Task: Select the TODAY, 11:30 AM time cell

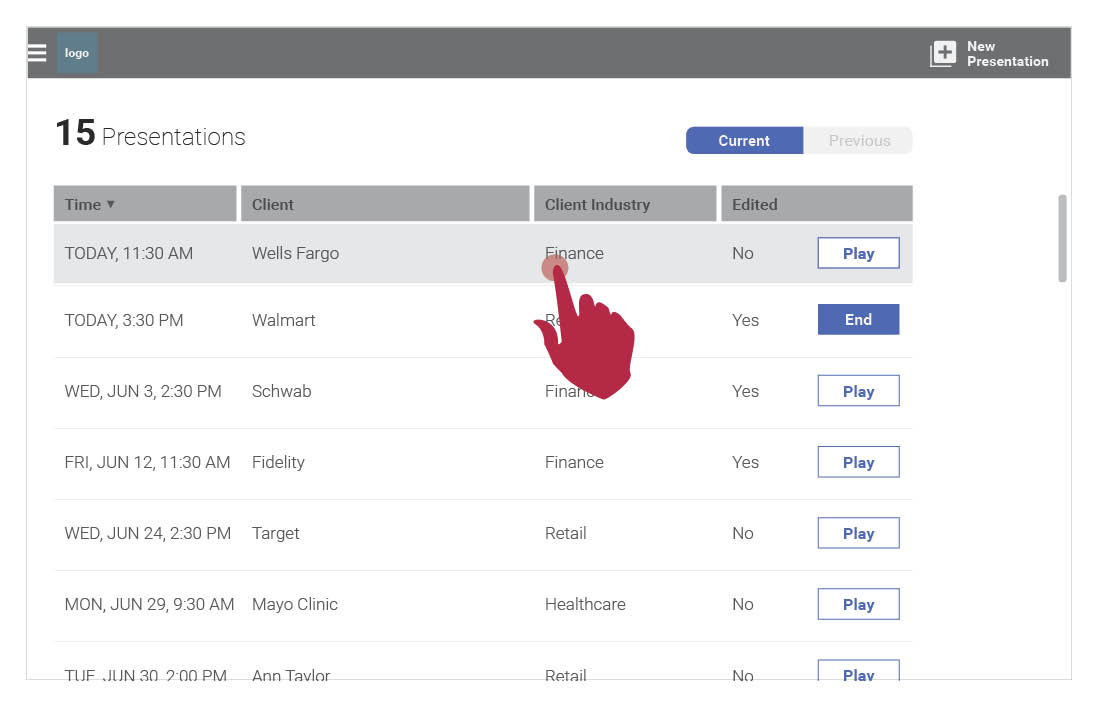Action: tap(128, 253)
